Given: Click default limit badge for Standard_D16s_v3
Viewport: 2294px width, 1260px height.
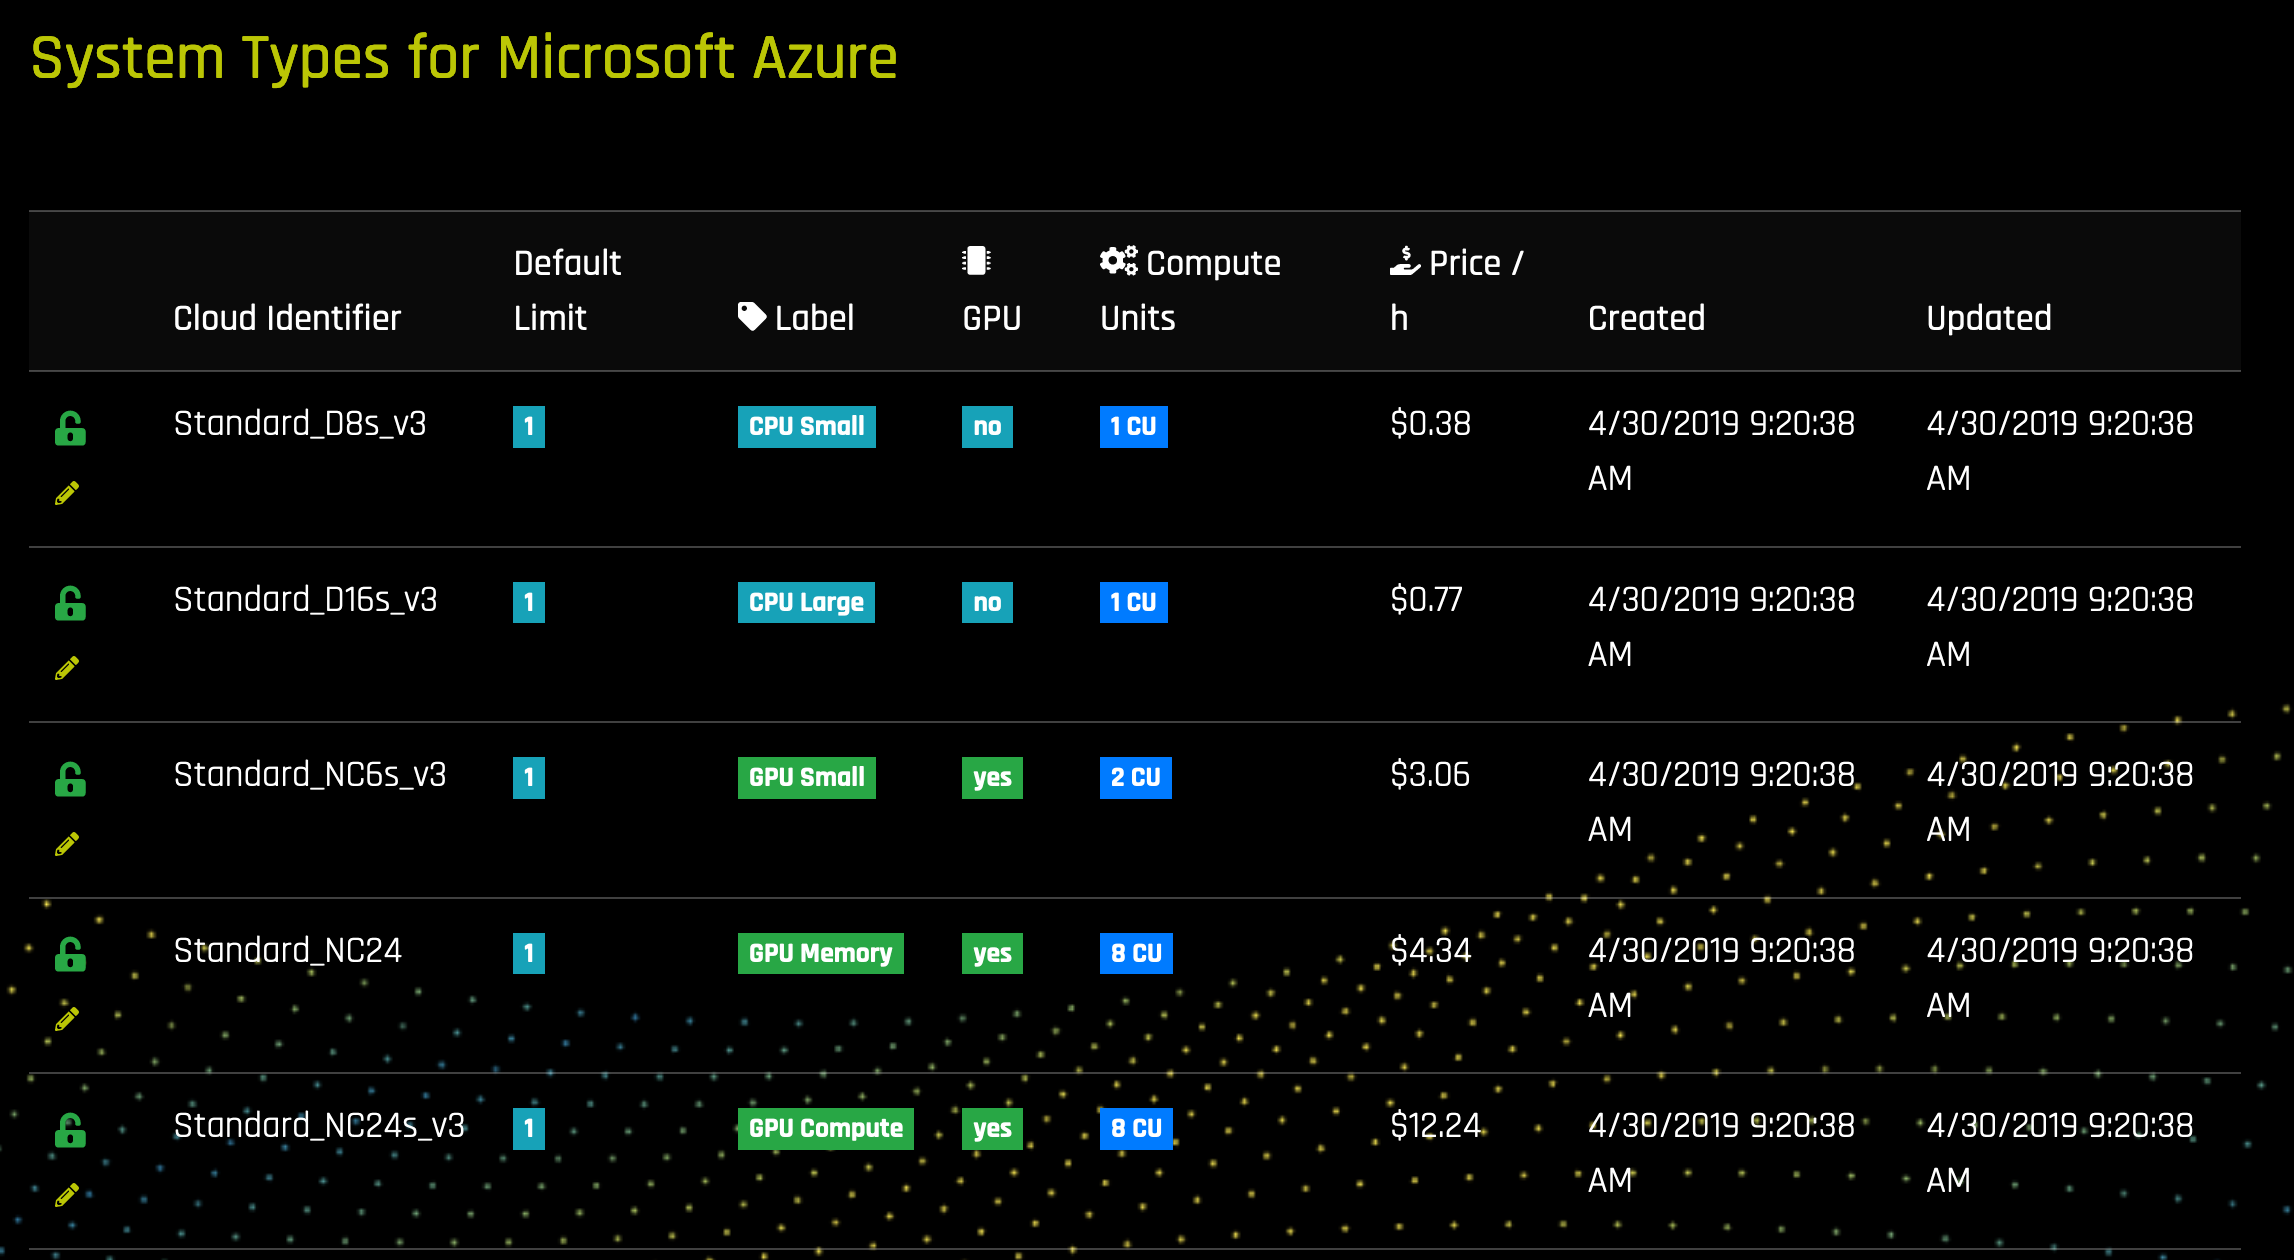Looking at the screenshot, I should click(529, 602).
